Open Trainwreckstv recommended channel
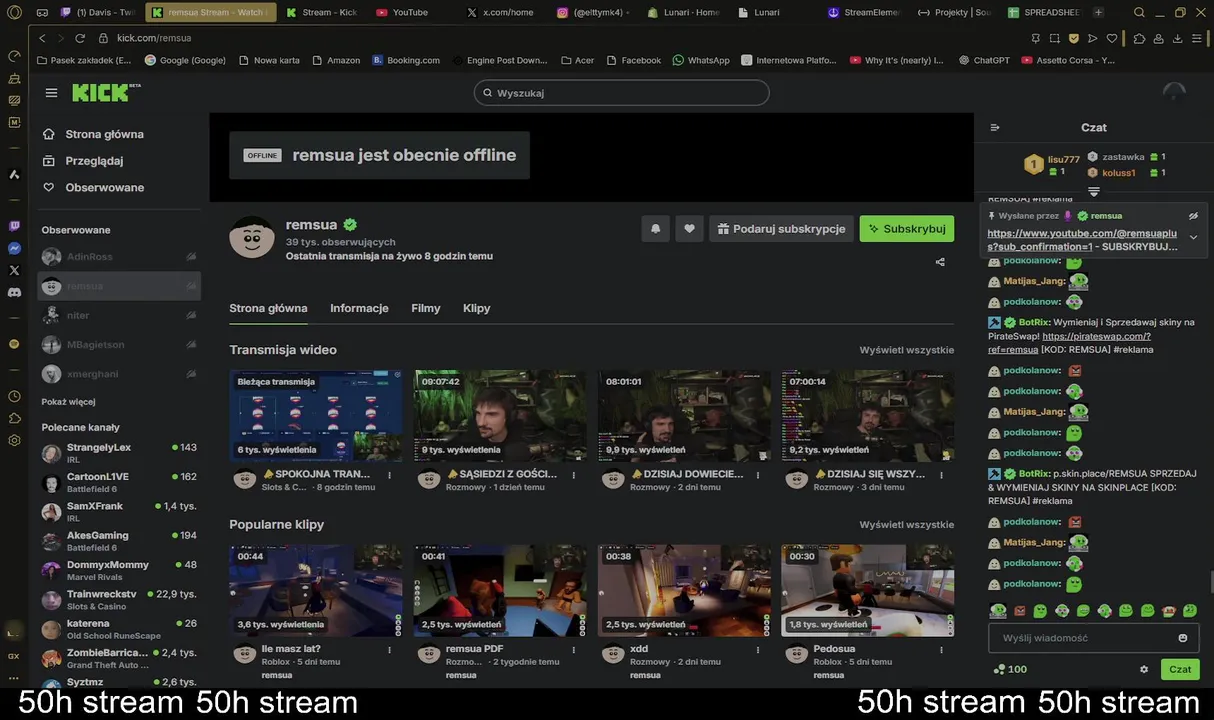Screen dimensions: 1214x720 (x=119, y=600)
